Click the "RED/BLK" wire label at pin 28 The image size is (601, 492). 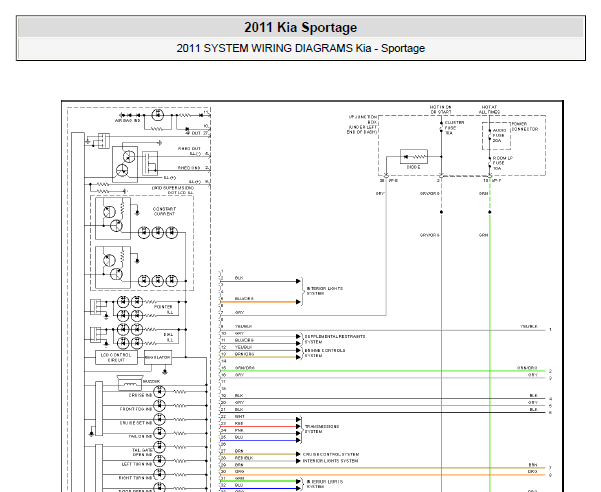[243, 458]
